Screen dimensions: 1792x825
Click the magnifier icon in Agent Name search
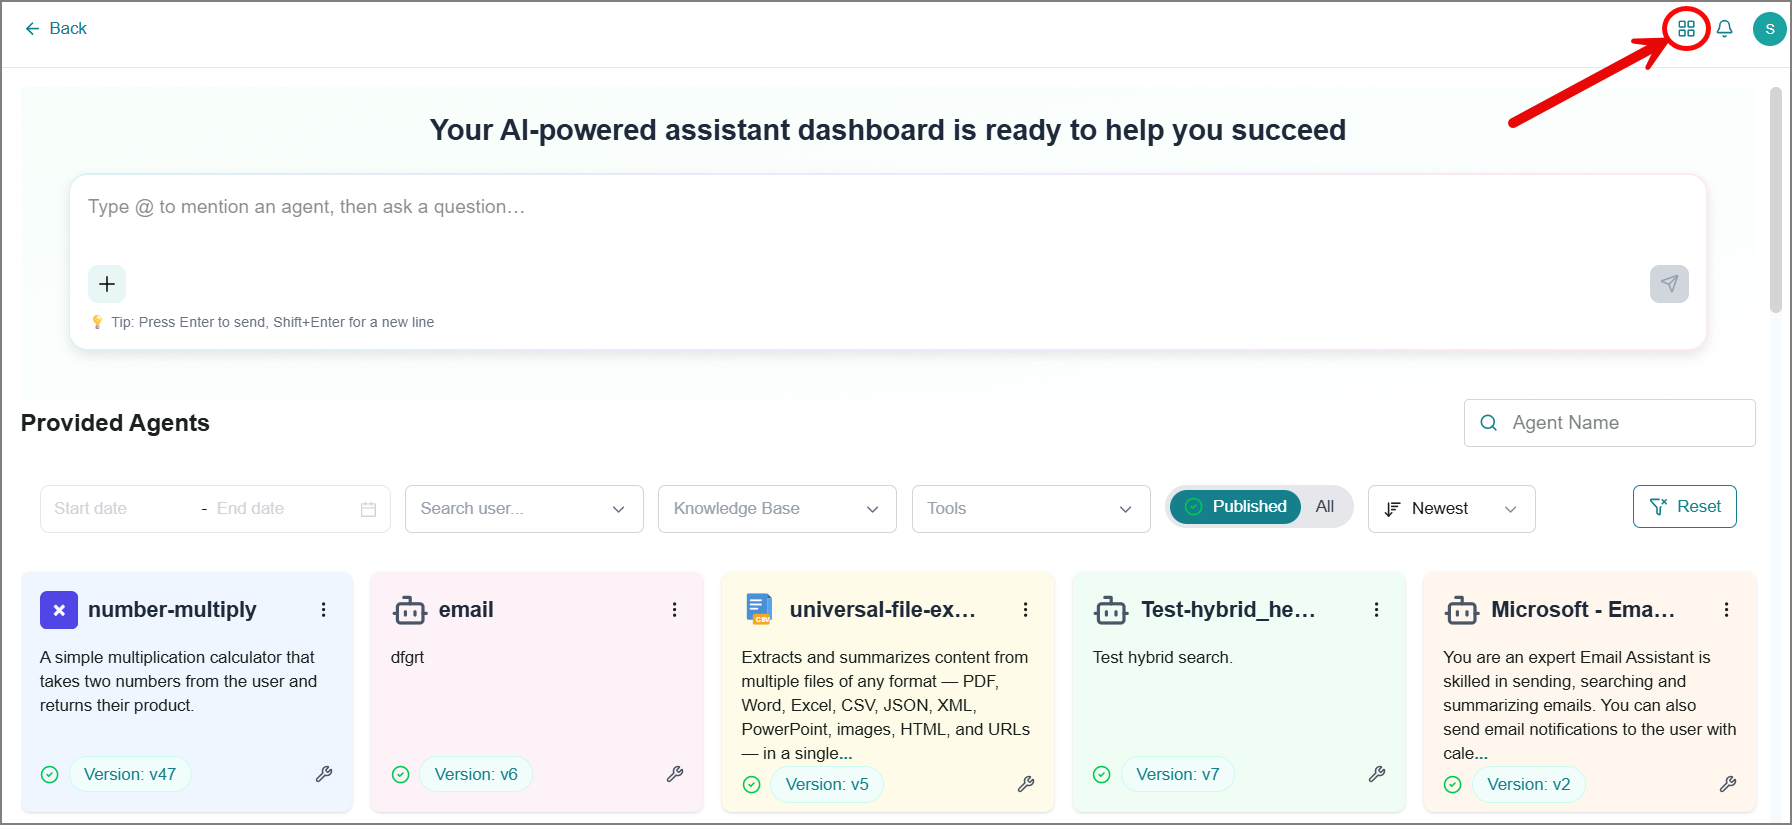click(x=1488, y=423)
